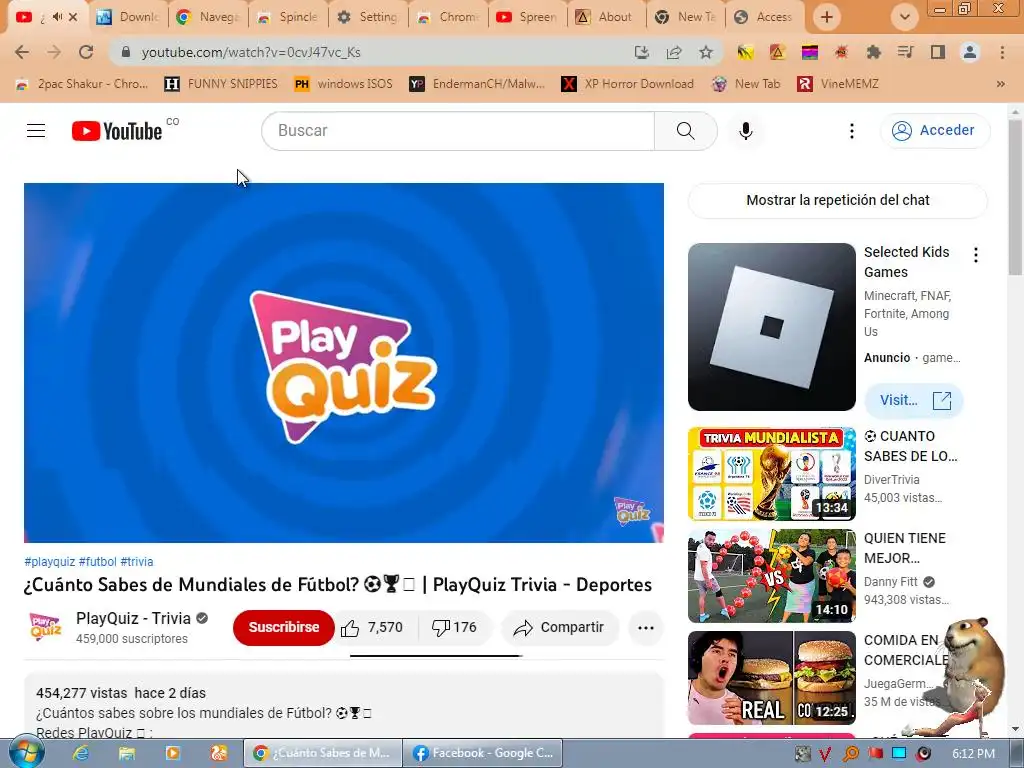Open the Chrome profile avatar
Viewport: 1024px width, 768px height.
(x=970, y=52)
